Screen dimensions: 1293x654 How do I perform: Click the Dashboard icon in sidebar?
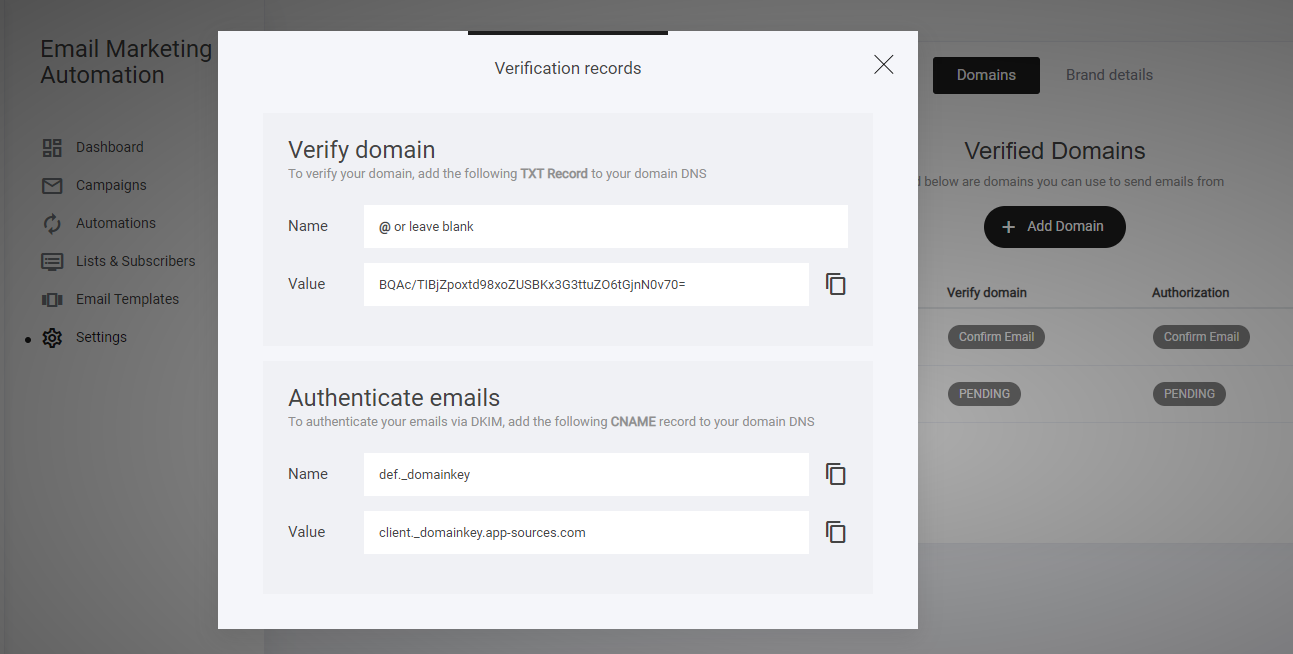pos(52,148)
